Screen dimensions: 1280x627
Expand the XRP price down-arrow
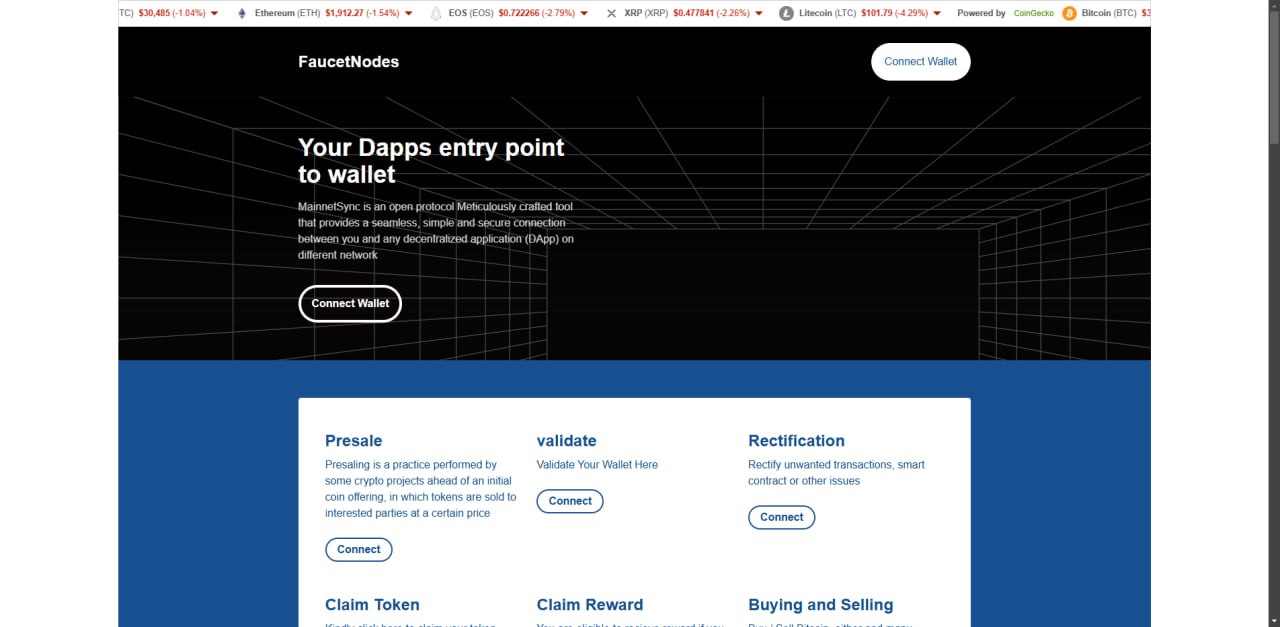tap(759, 13)
